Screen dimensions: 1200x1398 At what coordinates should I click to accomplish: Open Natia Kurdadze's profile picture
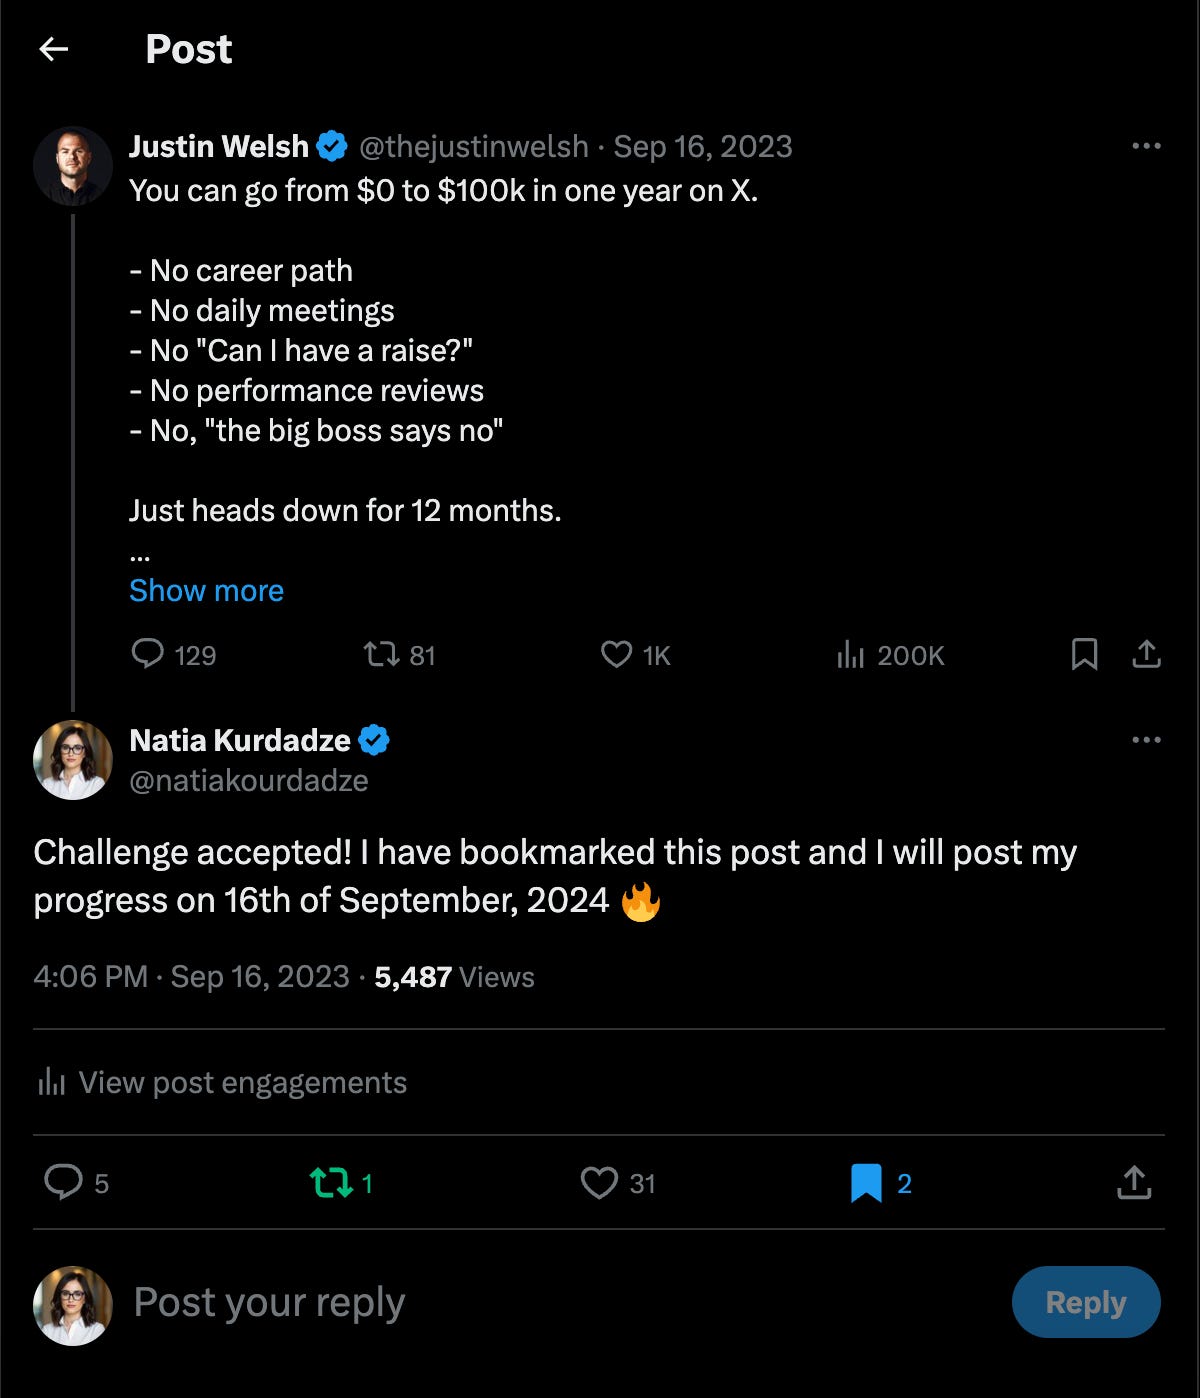click(x=73, y=760)
